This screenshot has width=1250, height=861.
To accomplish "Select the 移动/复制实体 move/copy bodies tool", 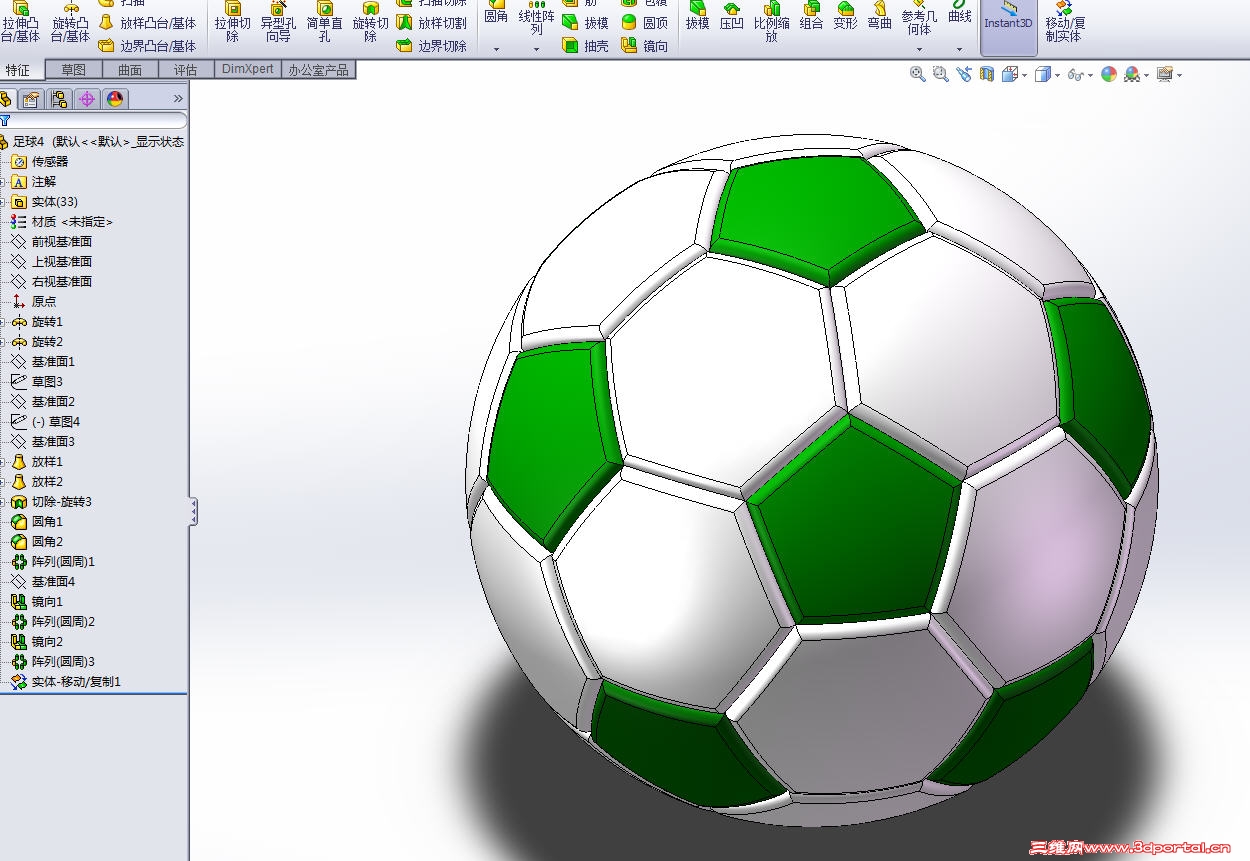I will click(x=1065, y=22).
